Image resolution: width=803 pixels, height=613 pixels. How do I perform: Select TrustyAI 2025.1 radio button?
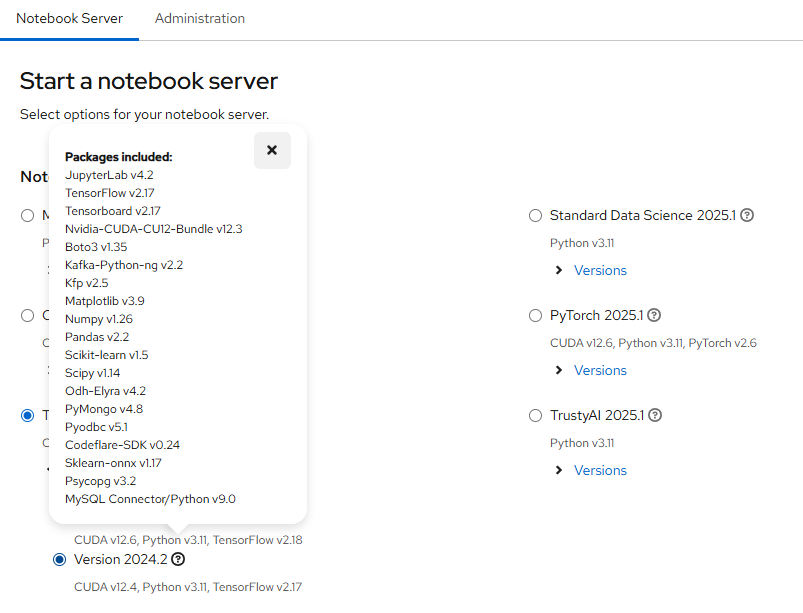(535, 415)
